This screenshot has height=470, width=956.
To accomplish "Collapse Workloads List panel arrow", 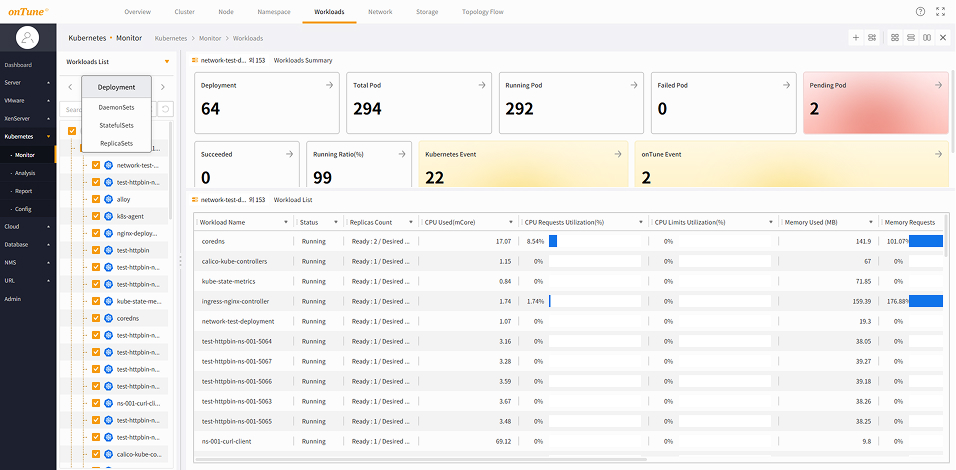I will (x=167, y=62).
